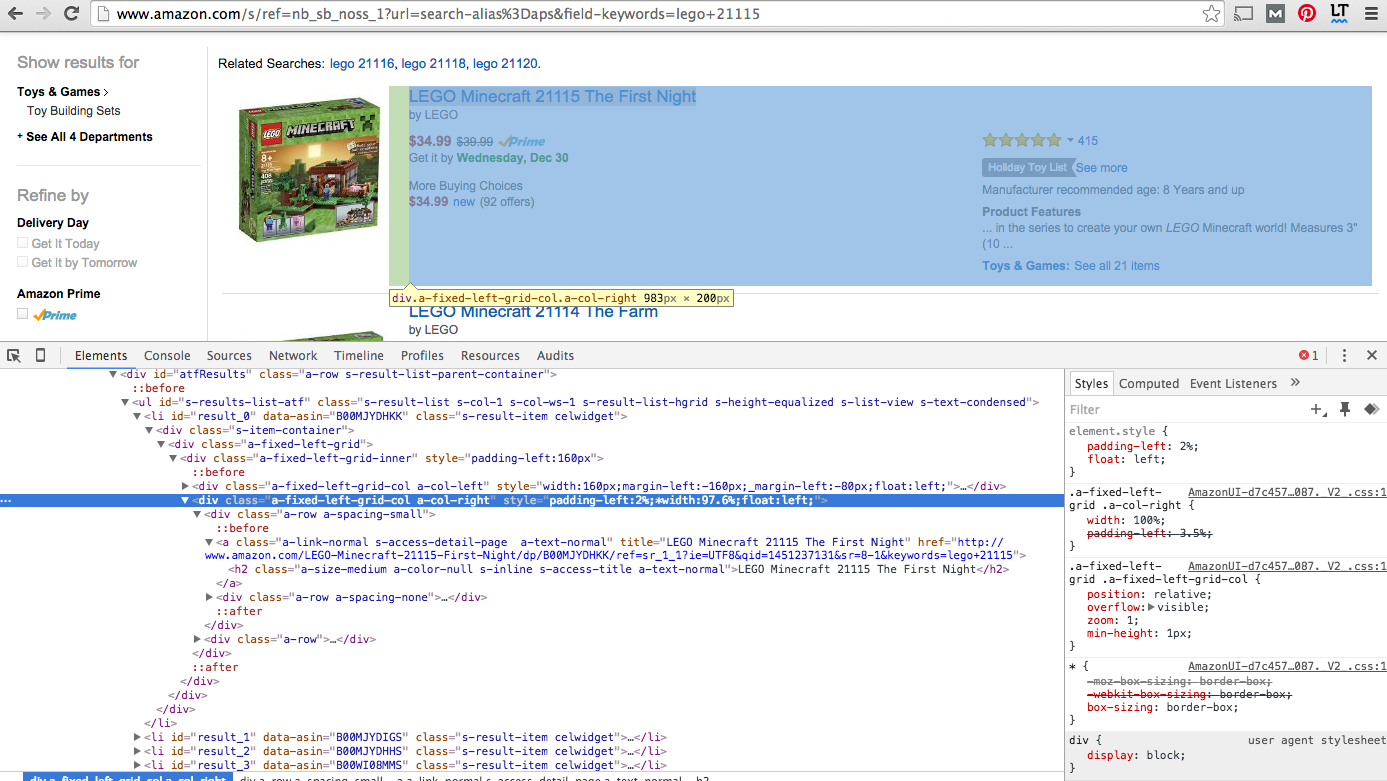
Task: Open rating dropdown arrow beside 415
Action: tap(1070, 141)
